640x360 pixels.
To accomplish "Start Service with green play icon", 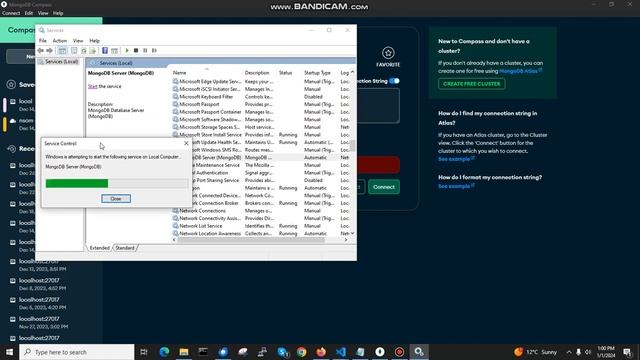I will pos(127,51).
